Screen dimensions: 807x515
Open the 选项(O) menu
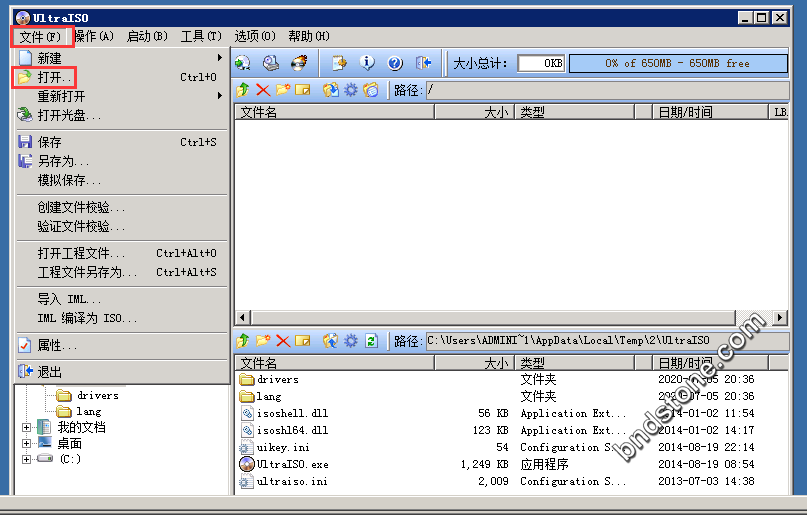[x=255, y=36]
